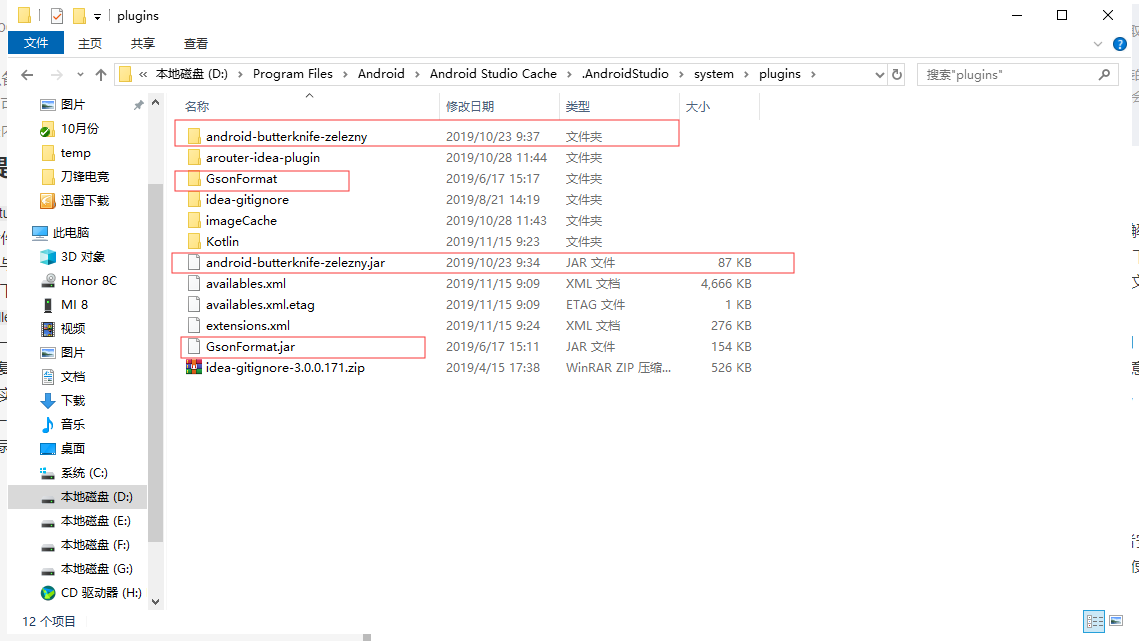Open the recent locations dropdown arrow
The image size is (1139, 641).
point(80,74)
